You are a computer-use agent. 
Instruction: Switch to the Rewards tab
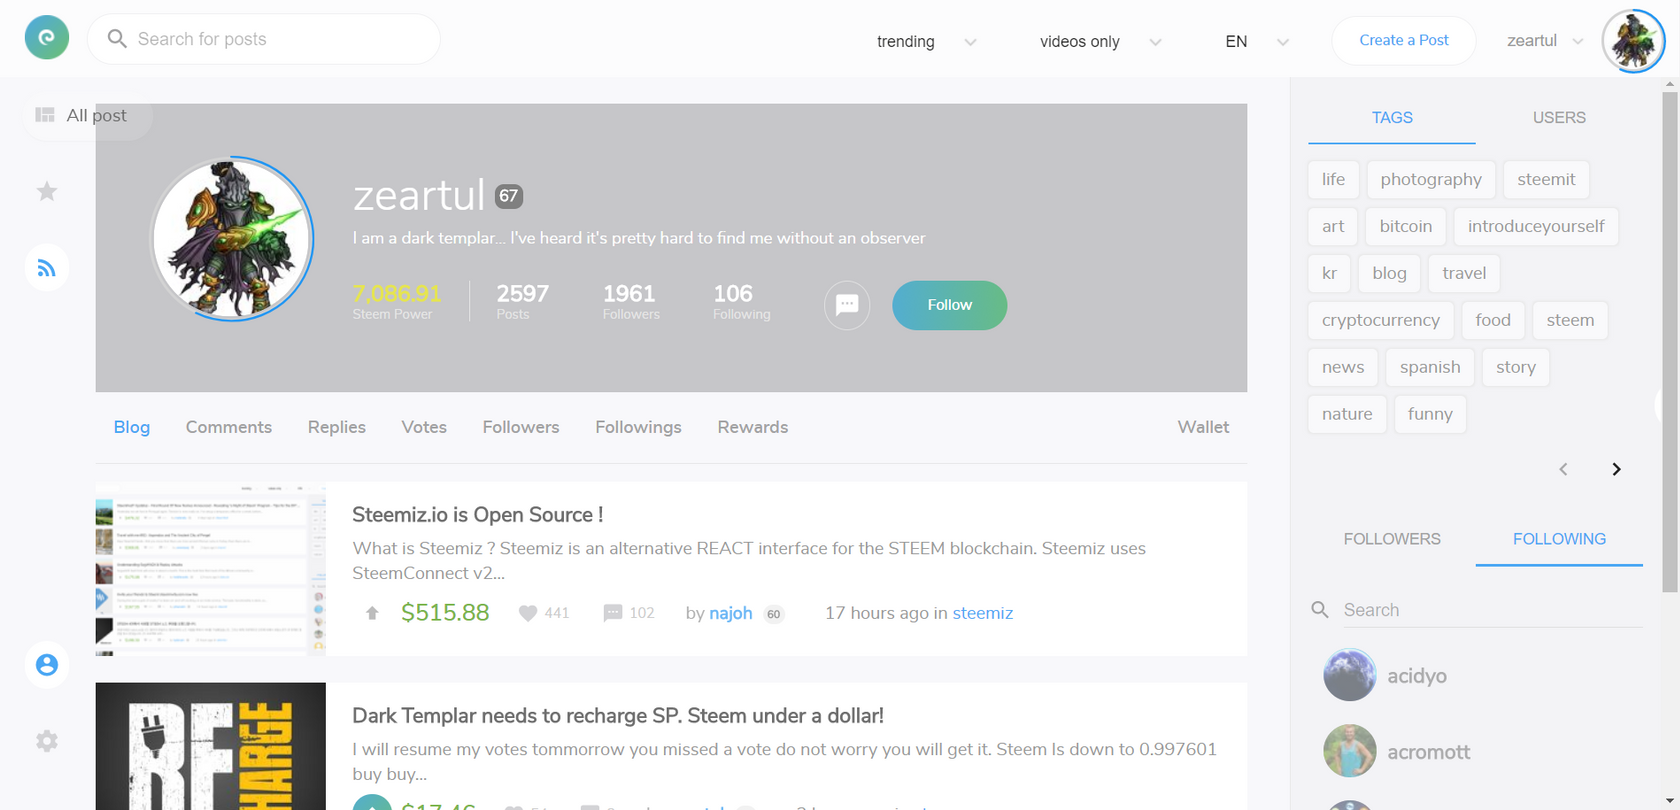click(753, 427)
